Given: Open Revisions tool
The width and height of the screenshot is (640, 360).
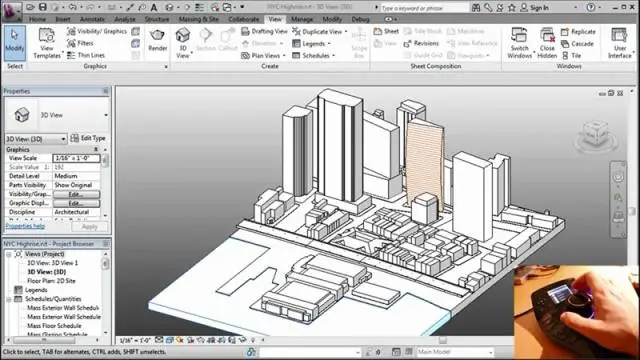Looking at the screenshot, I should point(421,43).
